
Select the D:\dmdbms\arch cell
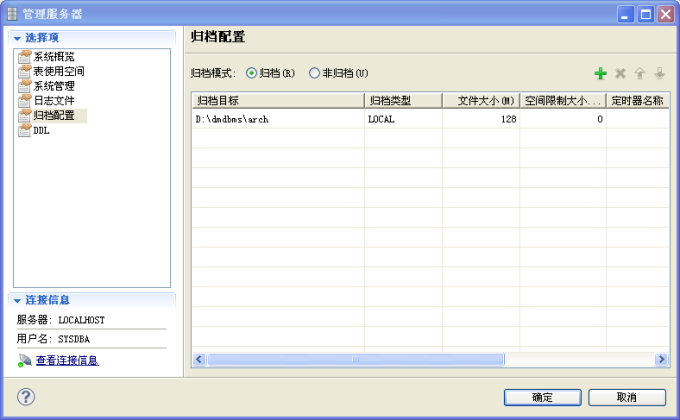click(x=278, y=119)
